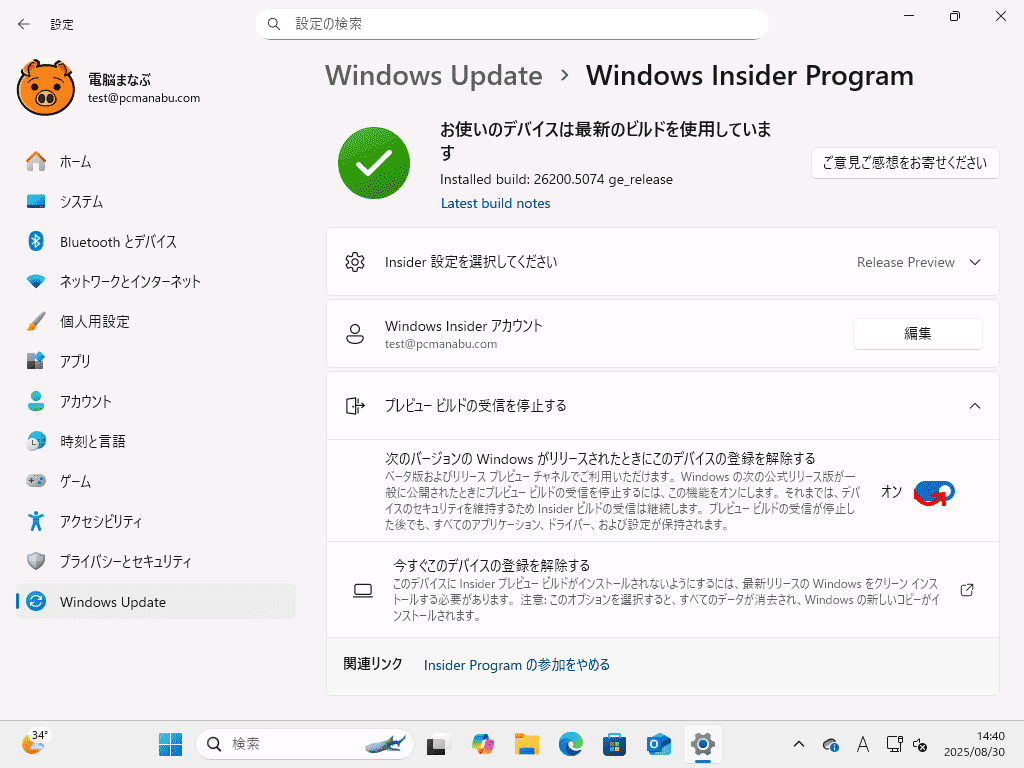Open Task View on the taskbar
This screenshot has width=1024, height=768.
(438, 744)
